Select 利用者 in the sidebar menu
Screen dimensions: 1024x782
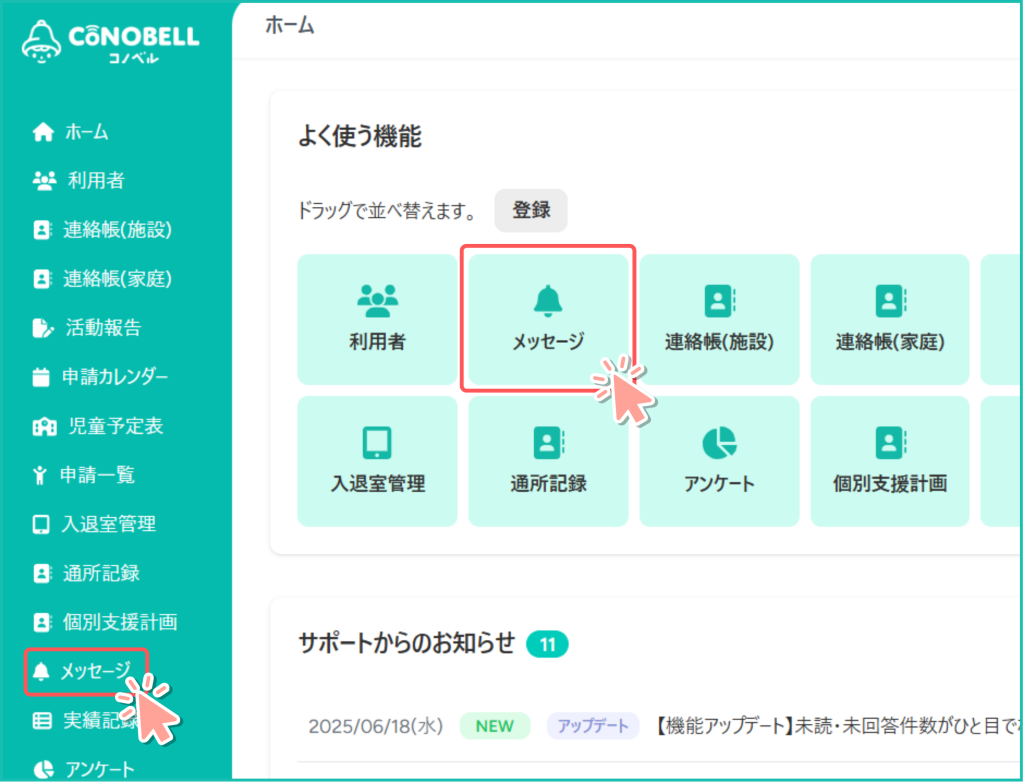[x=95, y=181]
